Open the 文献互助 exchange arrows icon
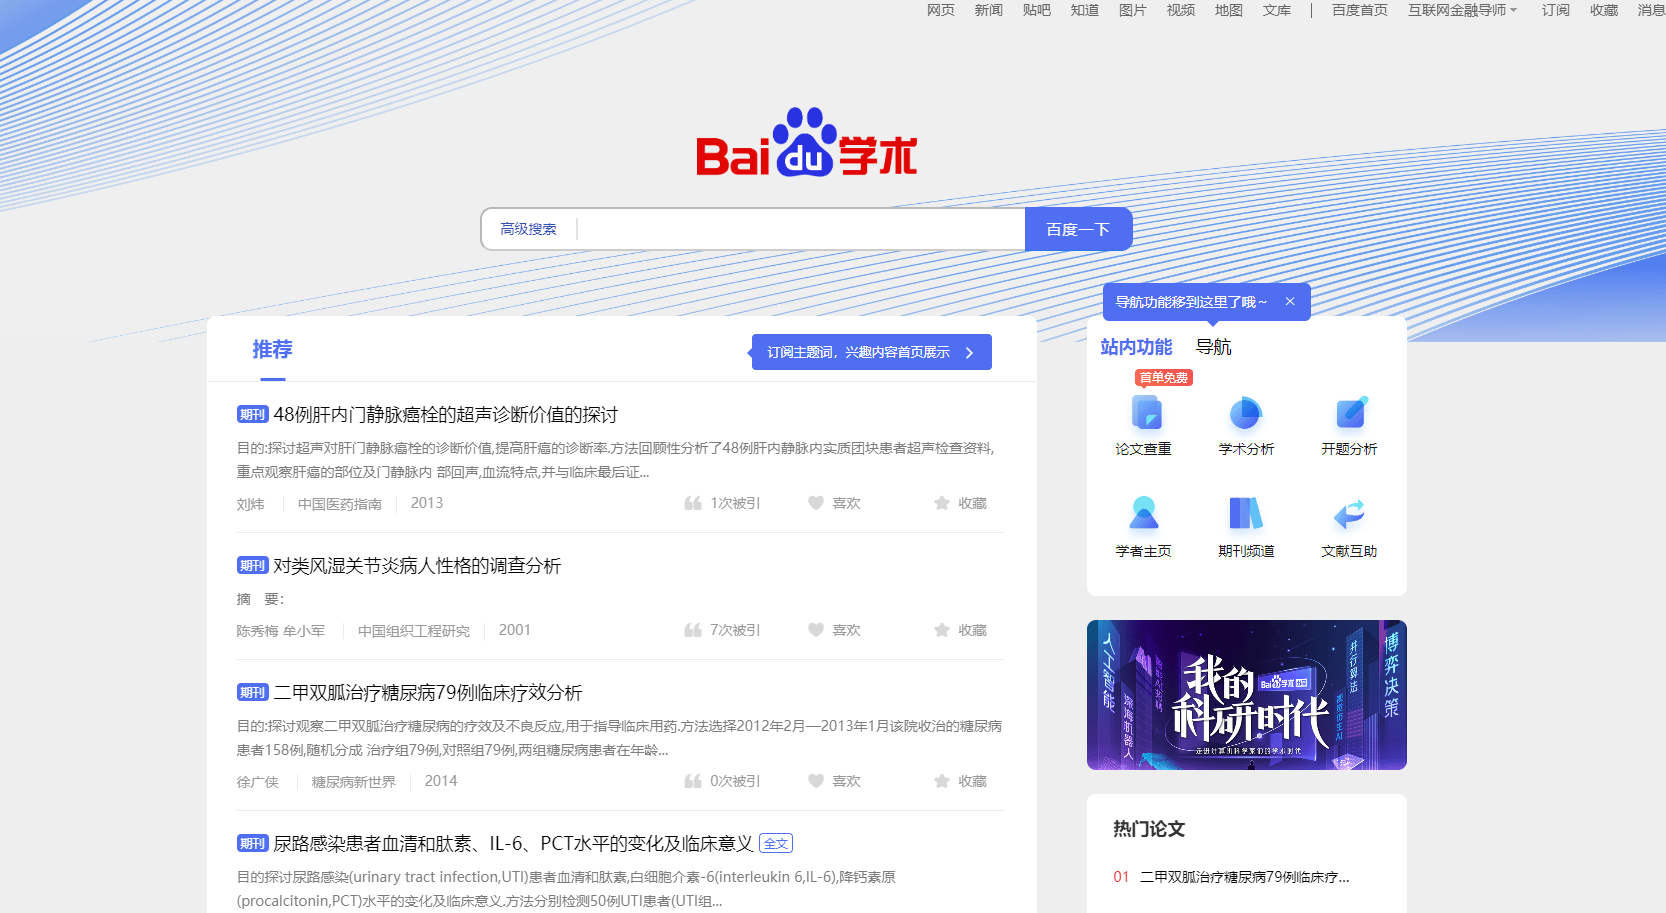This screenshot has height=913, width=1666. 1349,514
